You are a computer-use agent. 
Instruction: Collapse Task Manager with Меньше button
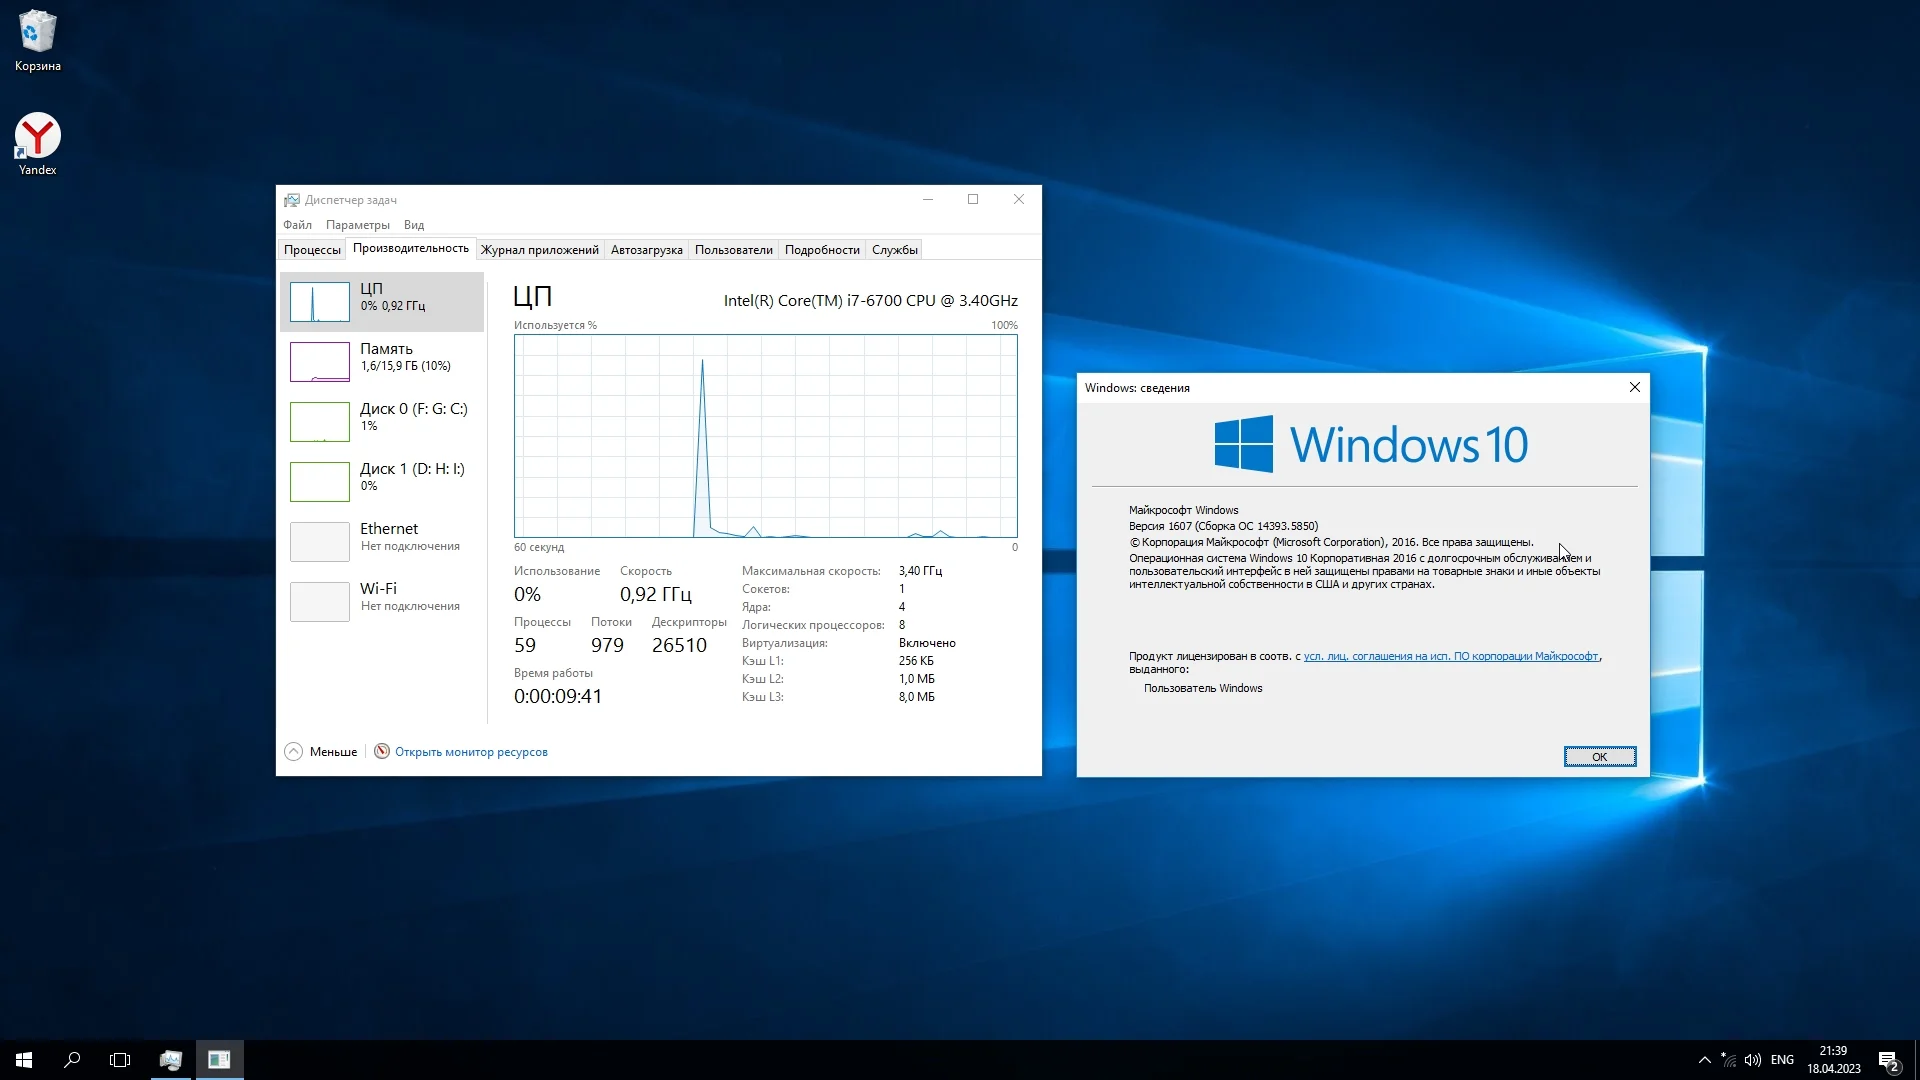(x=322, y=752)
